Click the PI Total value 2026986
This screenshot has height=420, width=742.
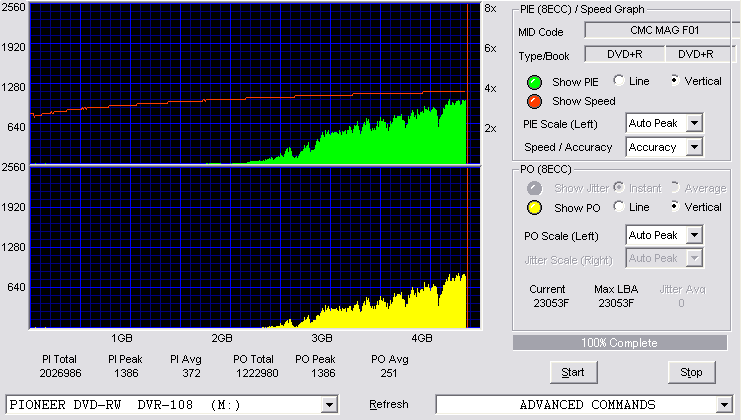[60, 373]
